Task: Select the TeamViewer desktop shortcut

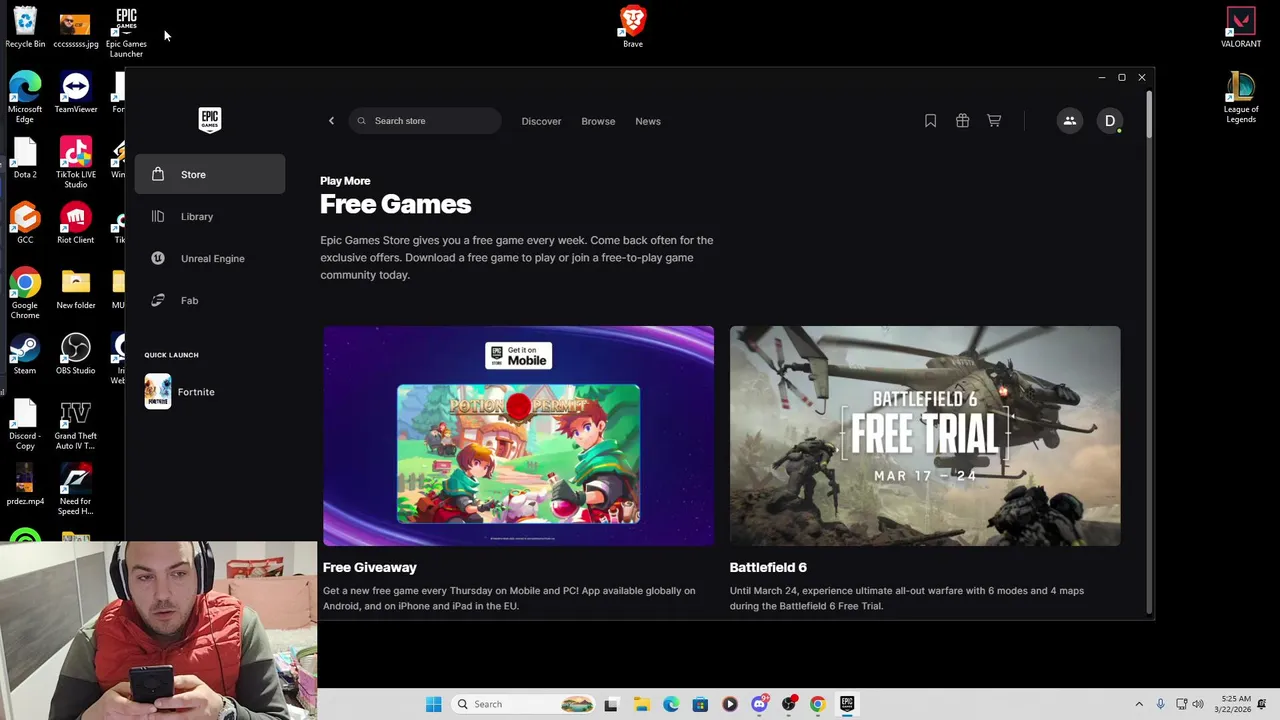Action: pyautogui.click(x=76, y=93)
